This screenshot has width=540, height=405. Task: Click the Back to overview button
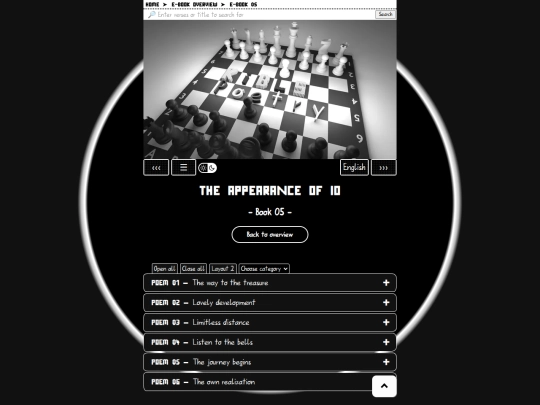tap(270, 235)
